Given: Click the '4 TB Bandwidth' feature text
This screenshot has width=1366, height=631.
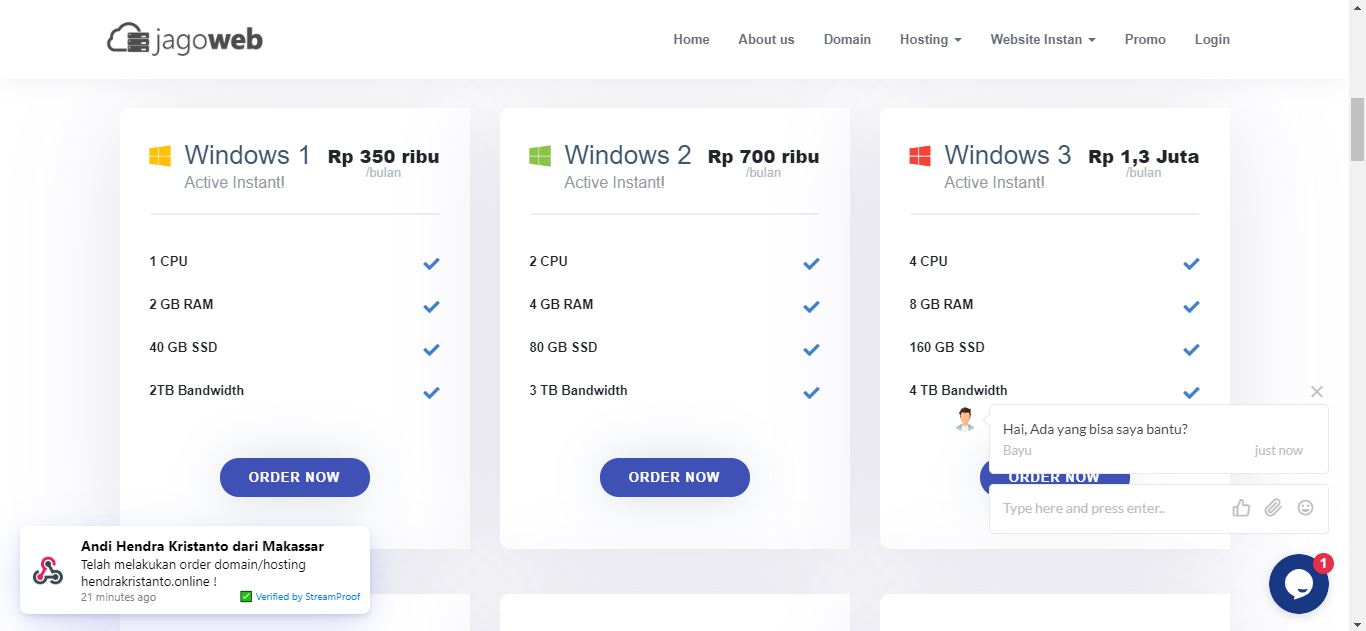Looking at the screenshot, I should tap(958, 390).
